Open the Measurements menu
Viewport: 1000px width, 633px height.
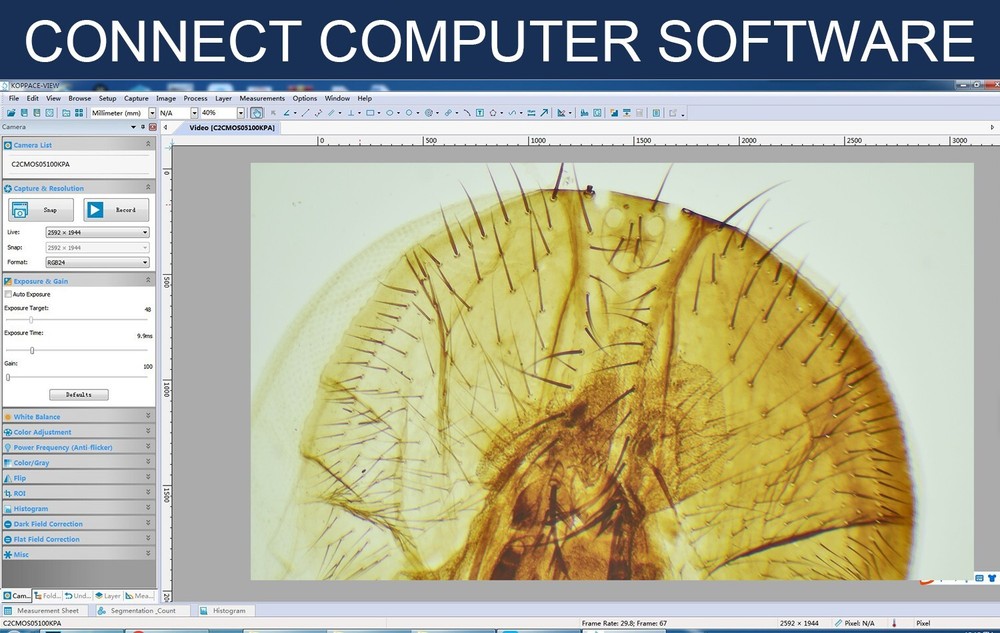click(262, 98)
